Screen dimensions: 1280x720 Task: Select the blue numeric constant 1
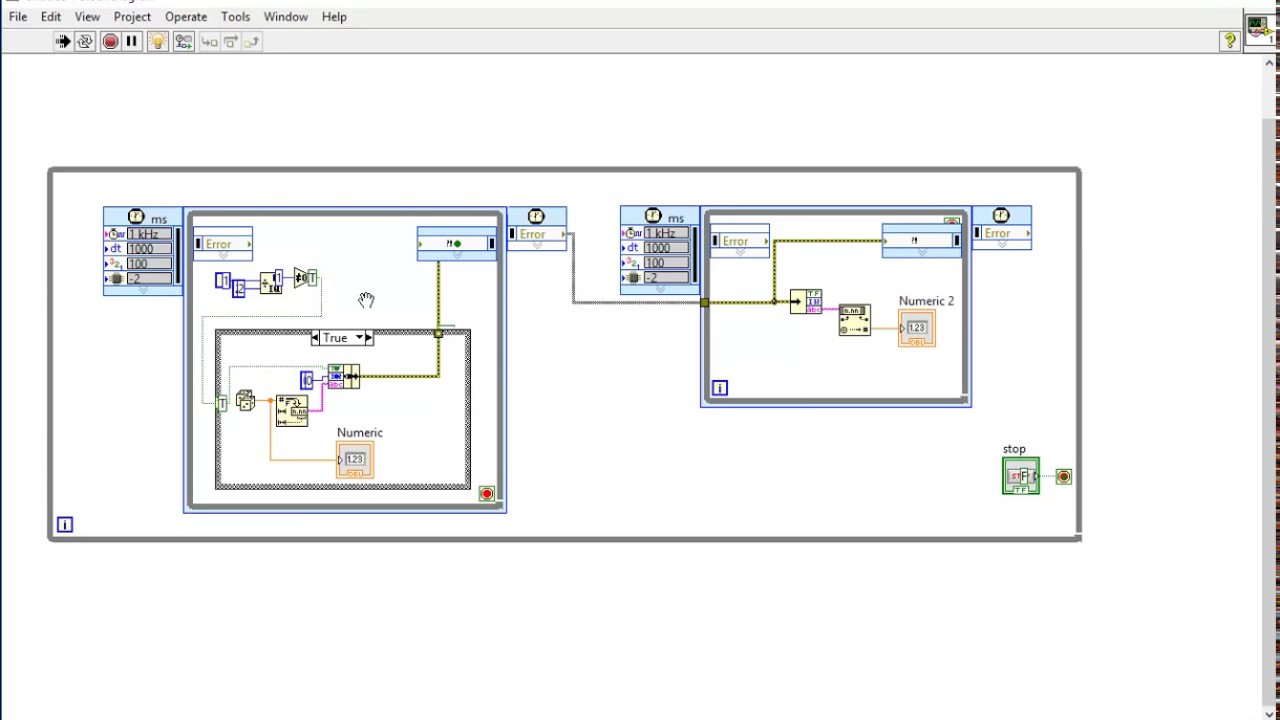pyautogui.click(x=223, y=280)
